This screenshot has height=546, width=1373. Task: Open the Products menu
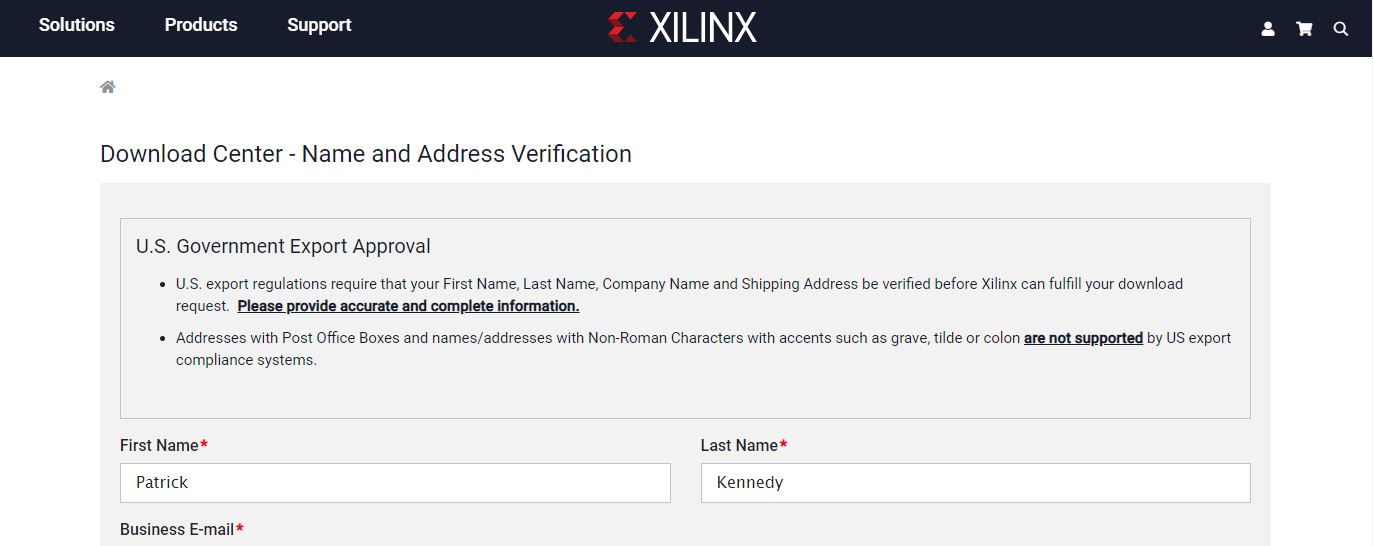[x=201, y=25]
